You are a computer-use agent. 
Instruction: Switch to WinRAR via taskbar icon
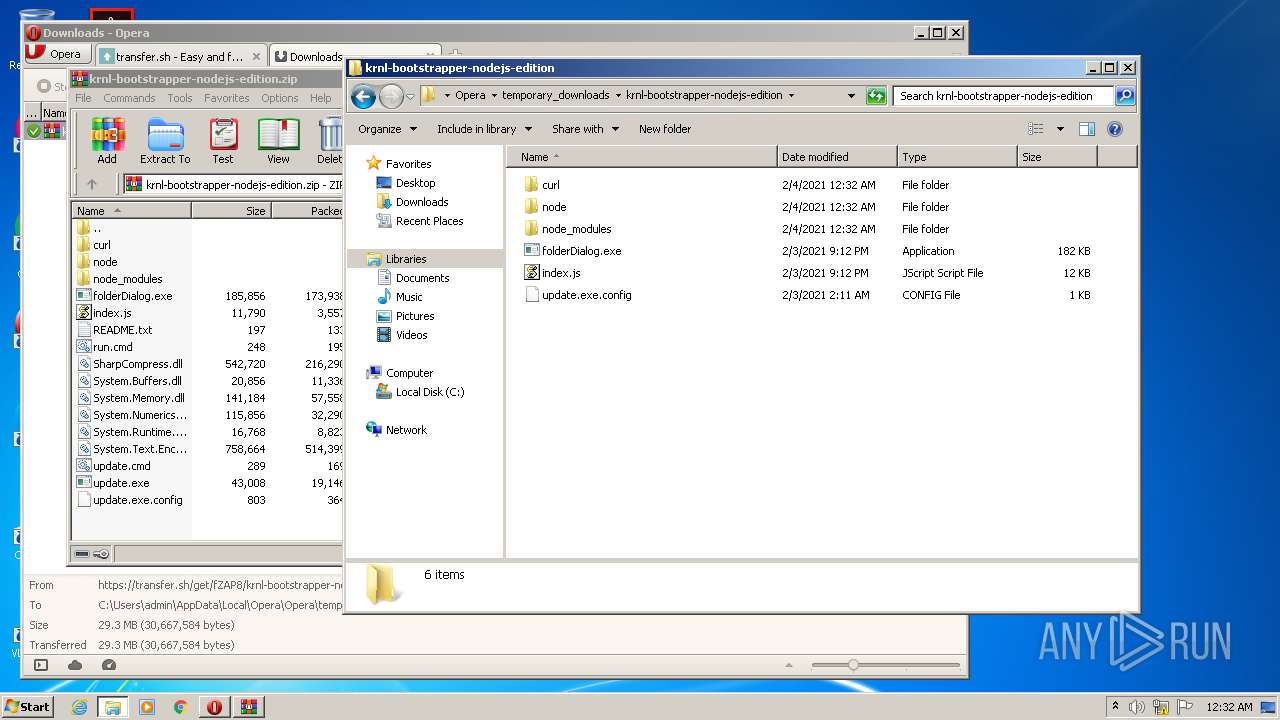point(248,707)
